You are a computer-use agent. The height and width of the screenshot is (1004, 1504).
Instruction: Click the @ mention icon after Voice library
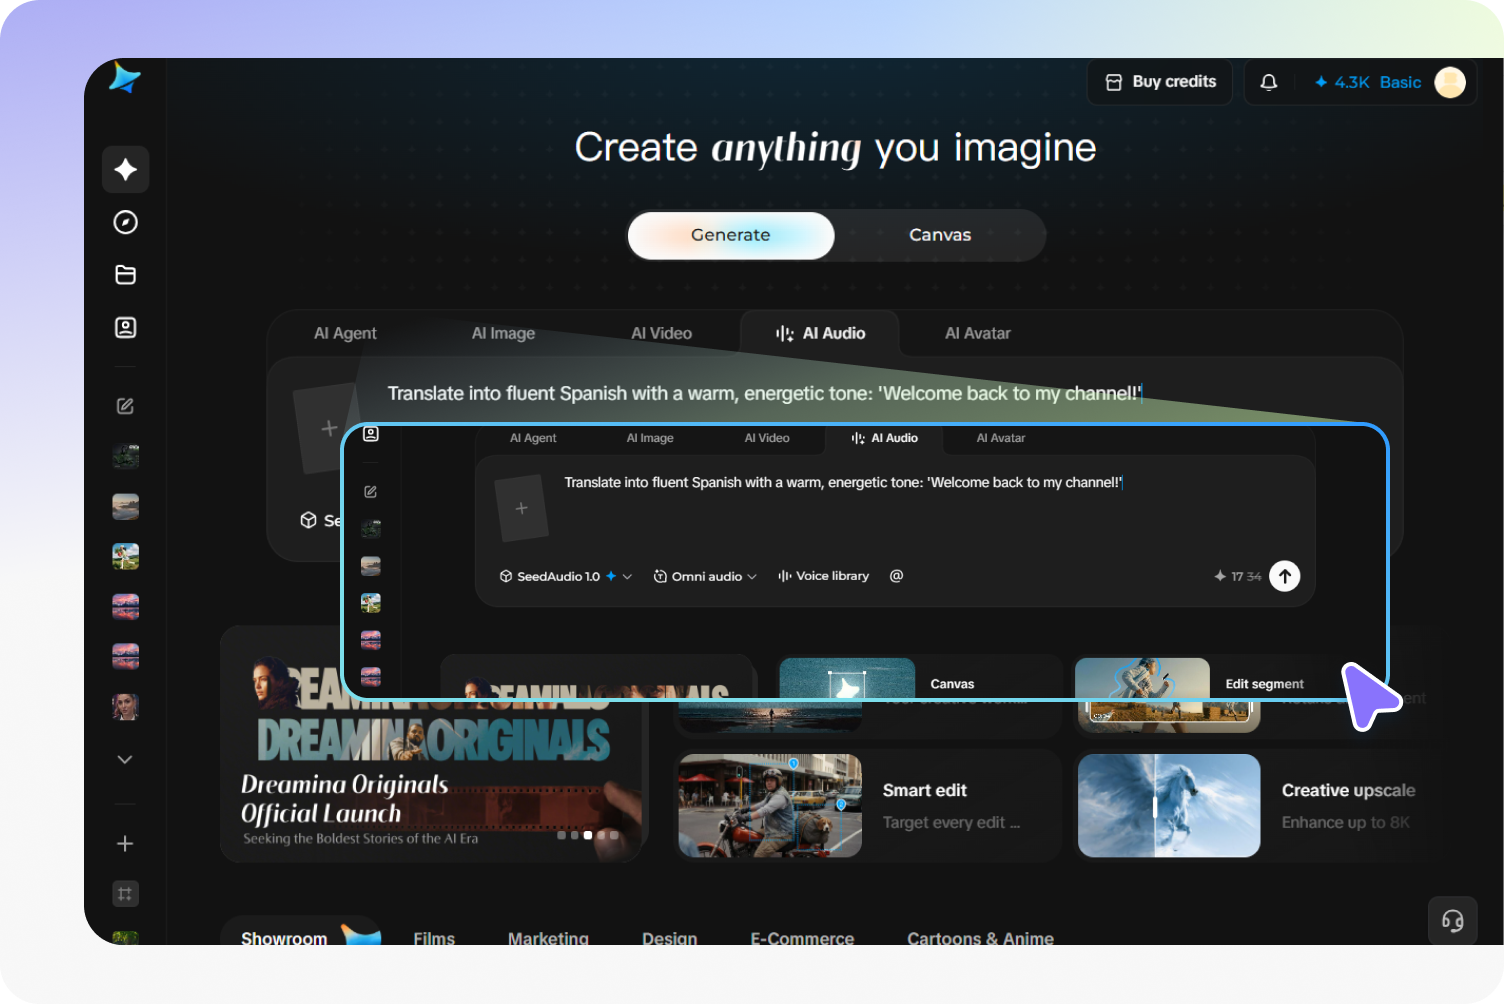pos(897,576)
